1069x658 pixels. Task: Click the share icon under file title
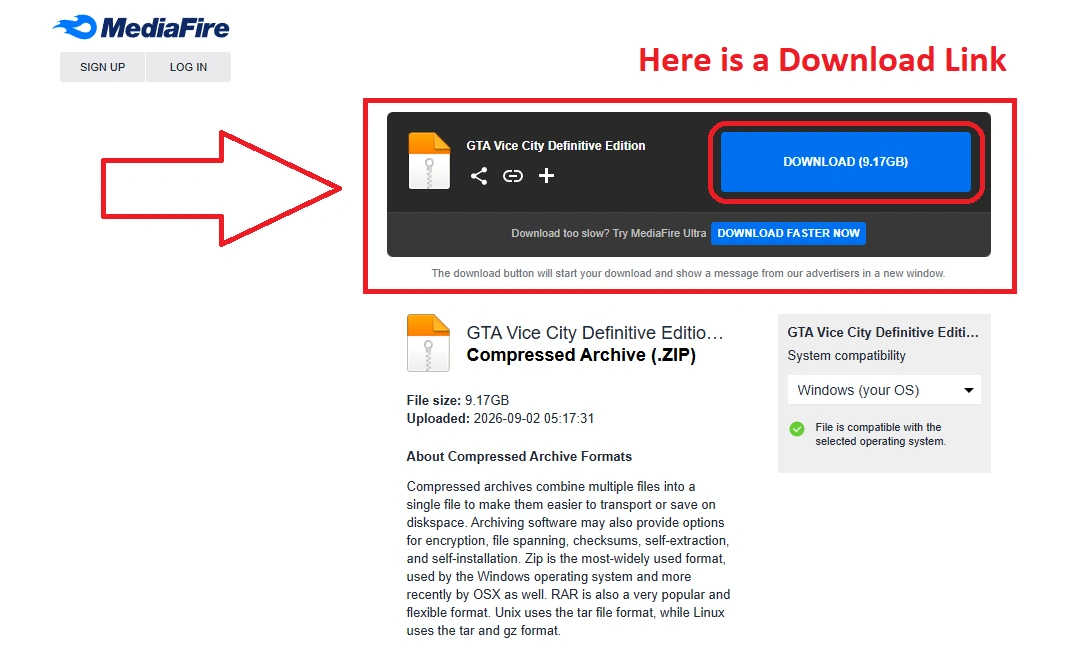(479, 176)
